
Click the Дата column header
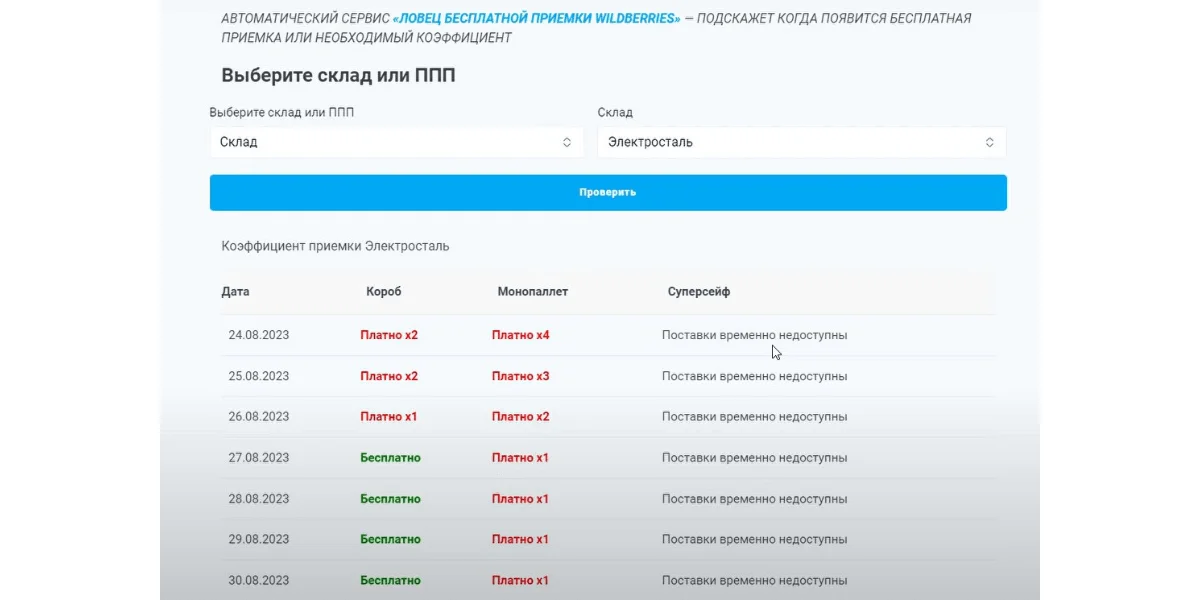tap(236, 292)
